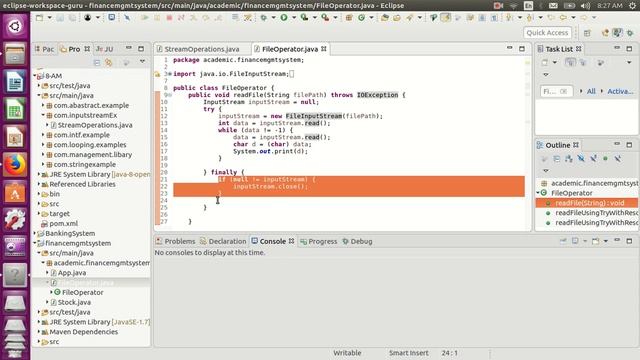640x360 pixels.
Task: Open Firefox from the Ubuntu dock
Action: [x=15, y=165]
